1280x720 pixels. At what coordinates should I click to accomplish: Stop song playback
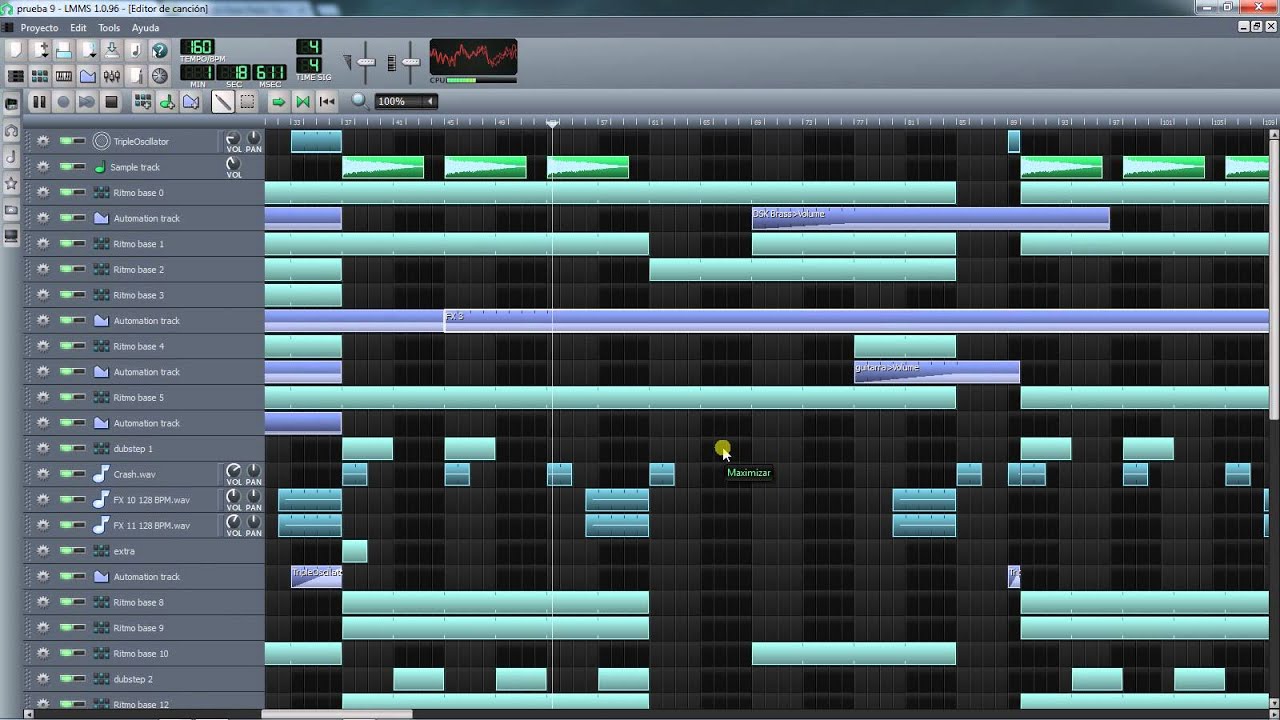(x=111, y=101)
